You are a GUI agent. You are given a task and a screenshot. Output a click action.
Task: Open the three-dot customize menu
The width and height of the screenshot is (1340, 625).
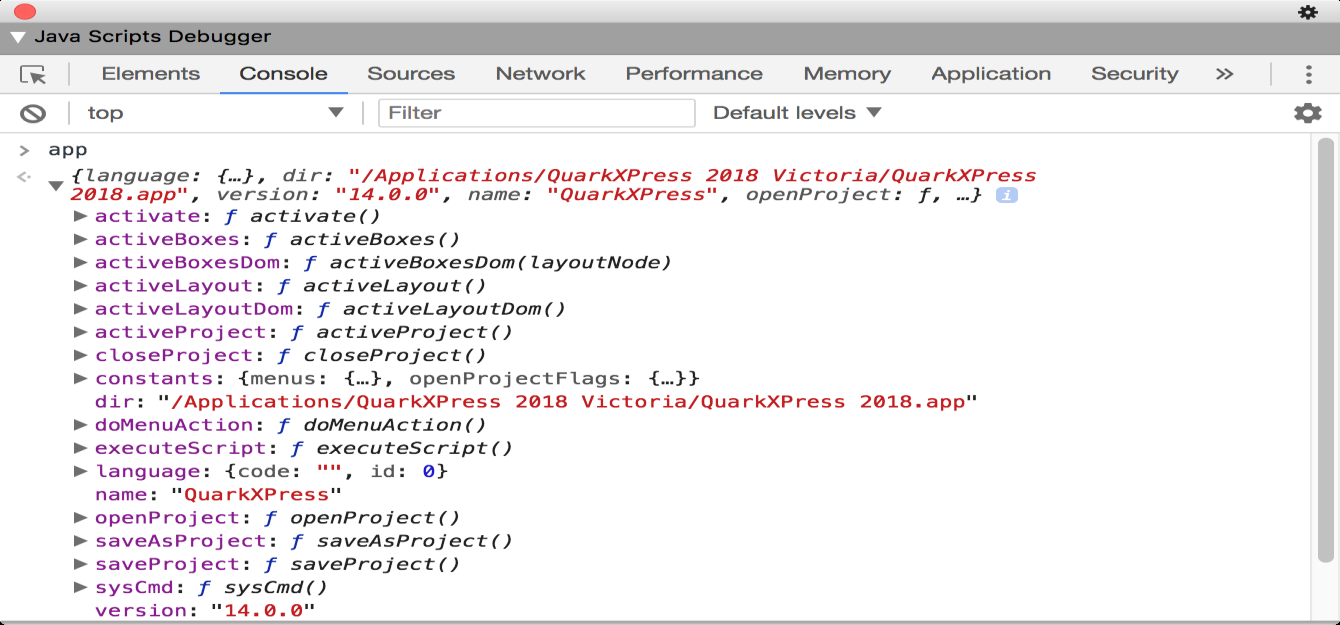point(1309,73)
